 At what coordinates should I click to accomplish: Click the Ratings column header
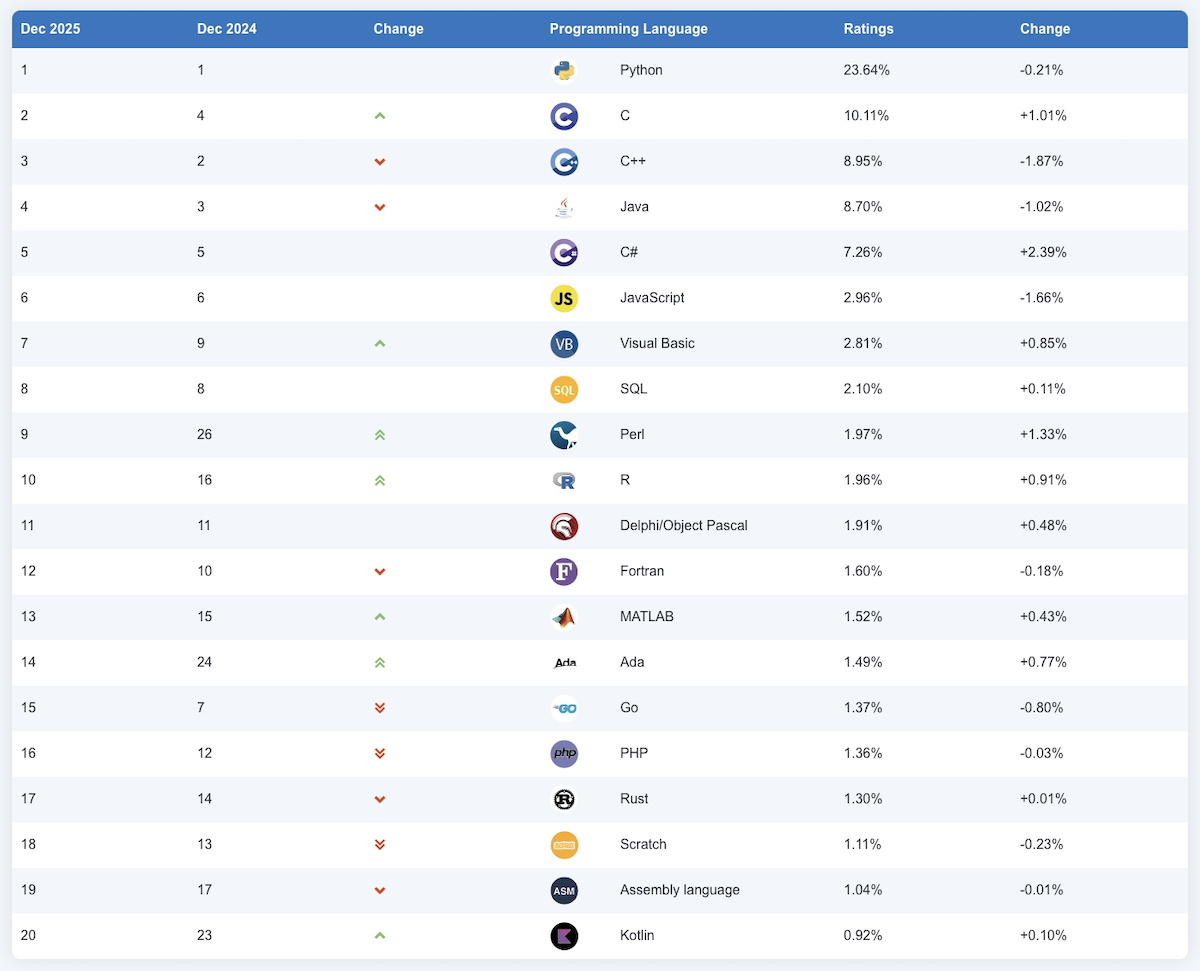tap(868, 29)
